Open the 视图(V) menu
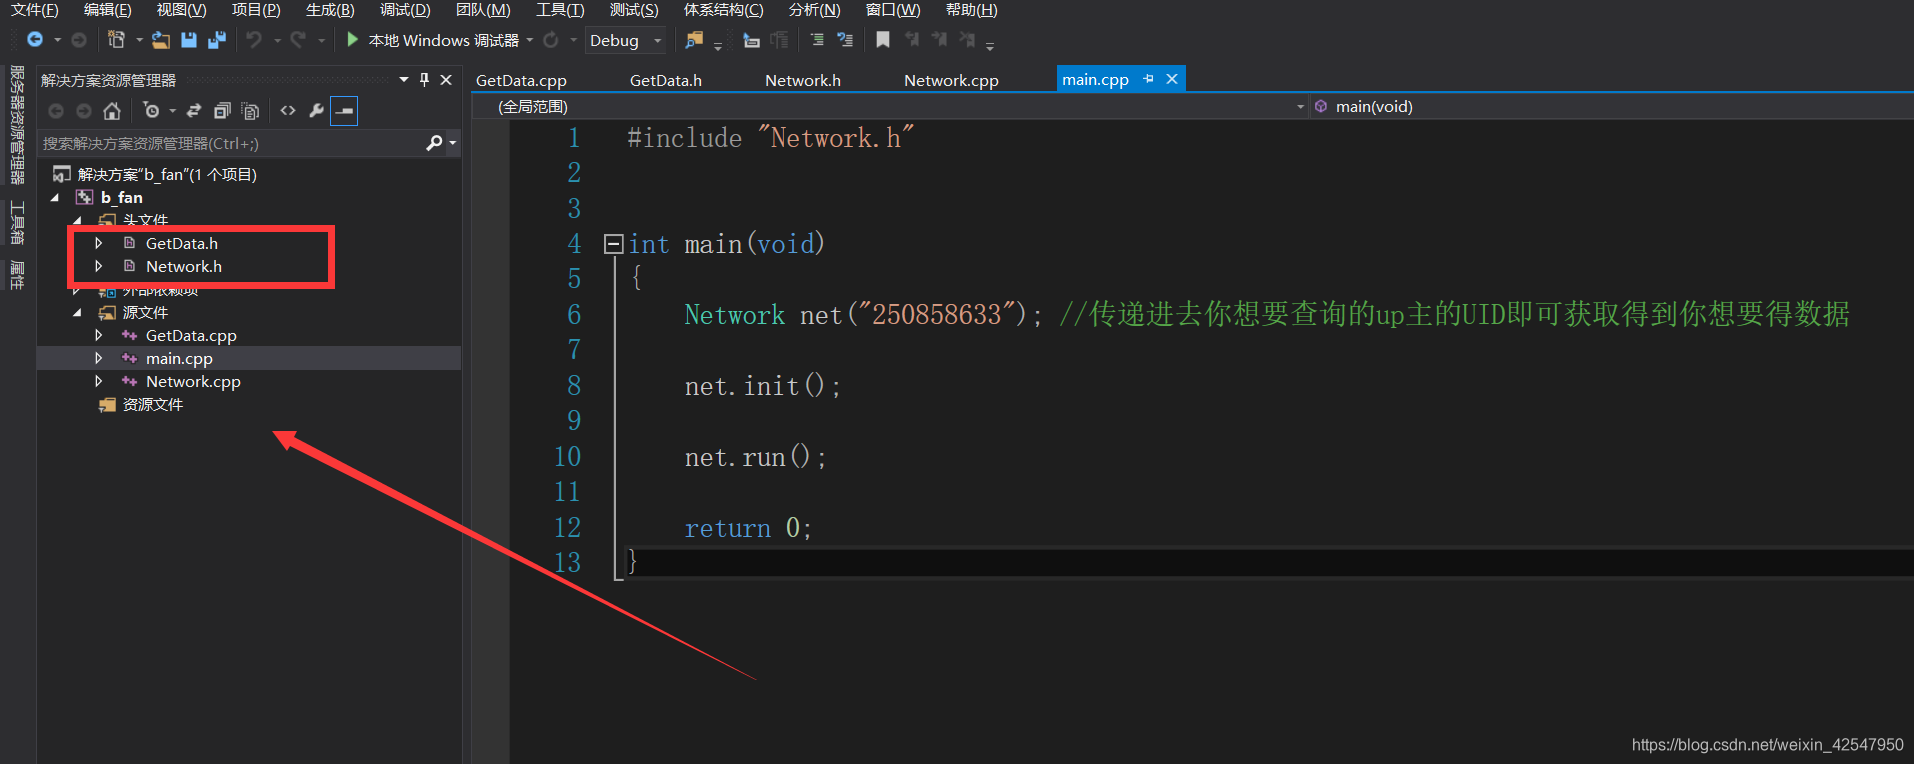Viewport: 1914px width, 764px height. 182,10
